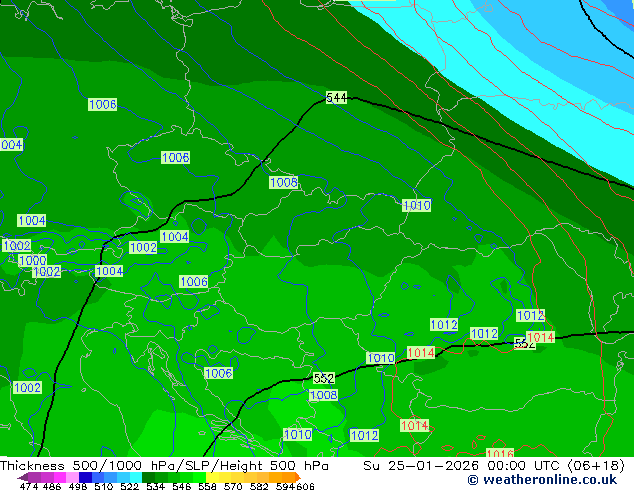This screenshot has height=490, width=634.
Task: Click the blue 1010 label beside a red 1014
Action: [x=380, y=358]
